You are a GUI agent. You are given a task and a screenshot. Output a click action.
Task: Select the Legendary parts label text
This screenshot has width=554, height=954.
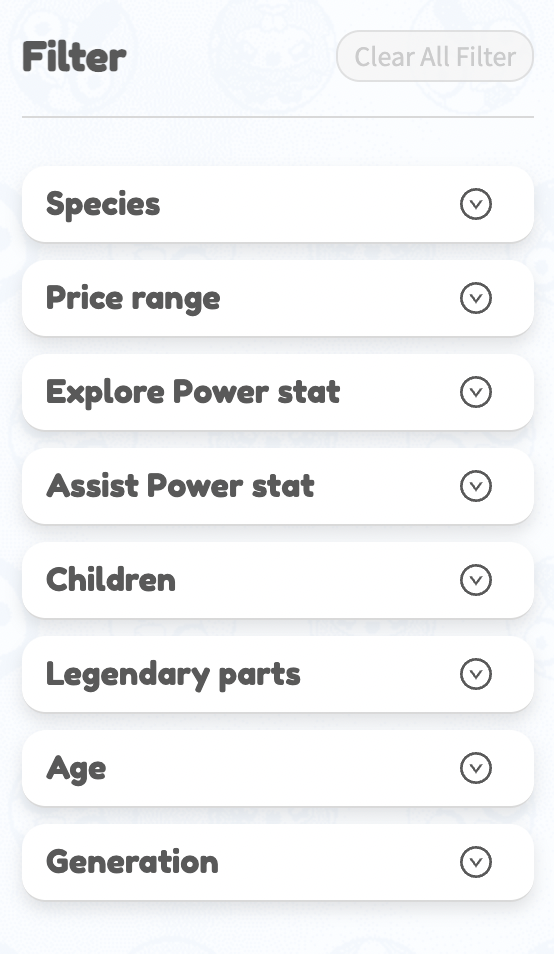click(x=173, y=675)
